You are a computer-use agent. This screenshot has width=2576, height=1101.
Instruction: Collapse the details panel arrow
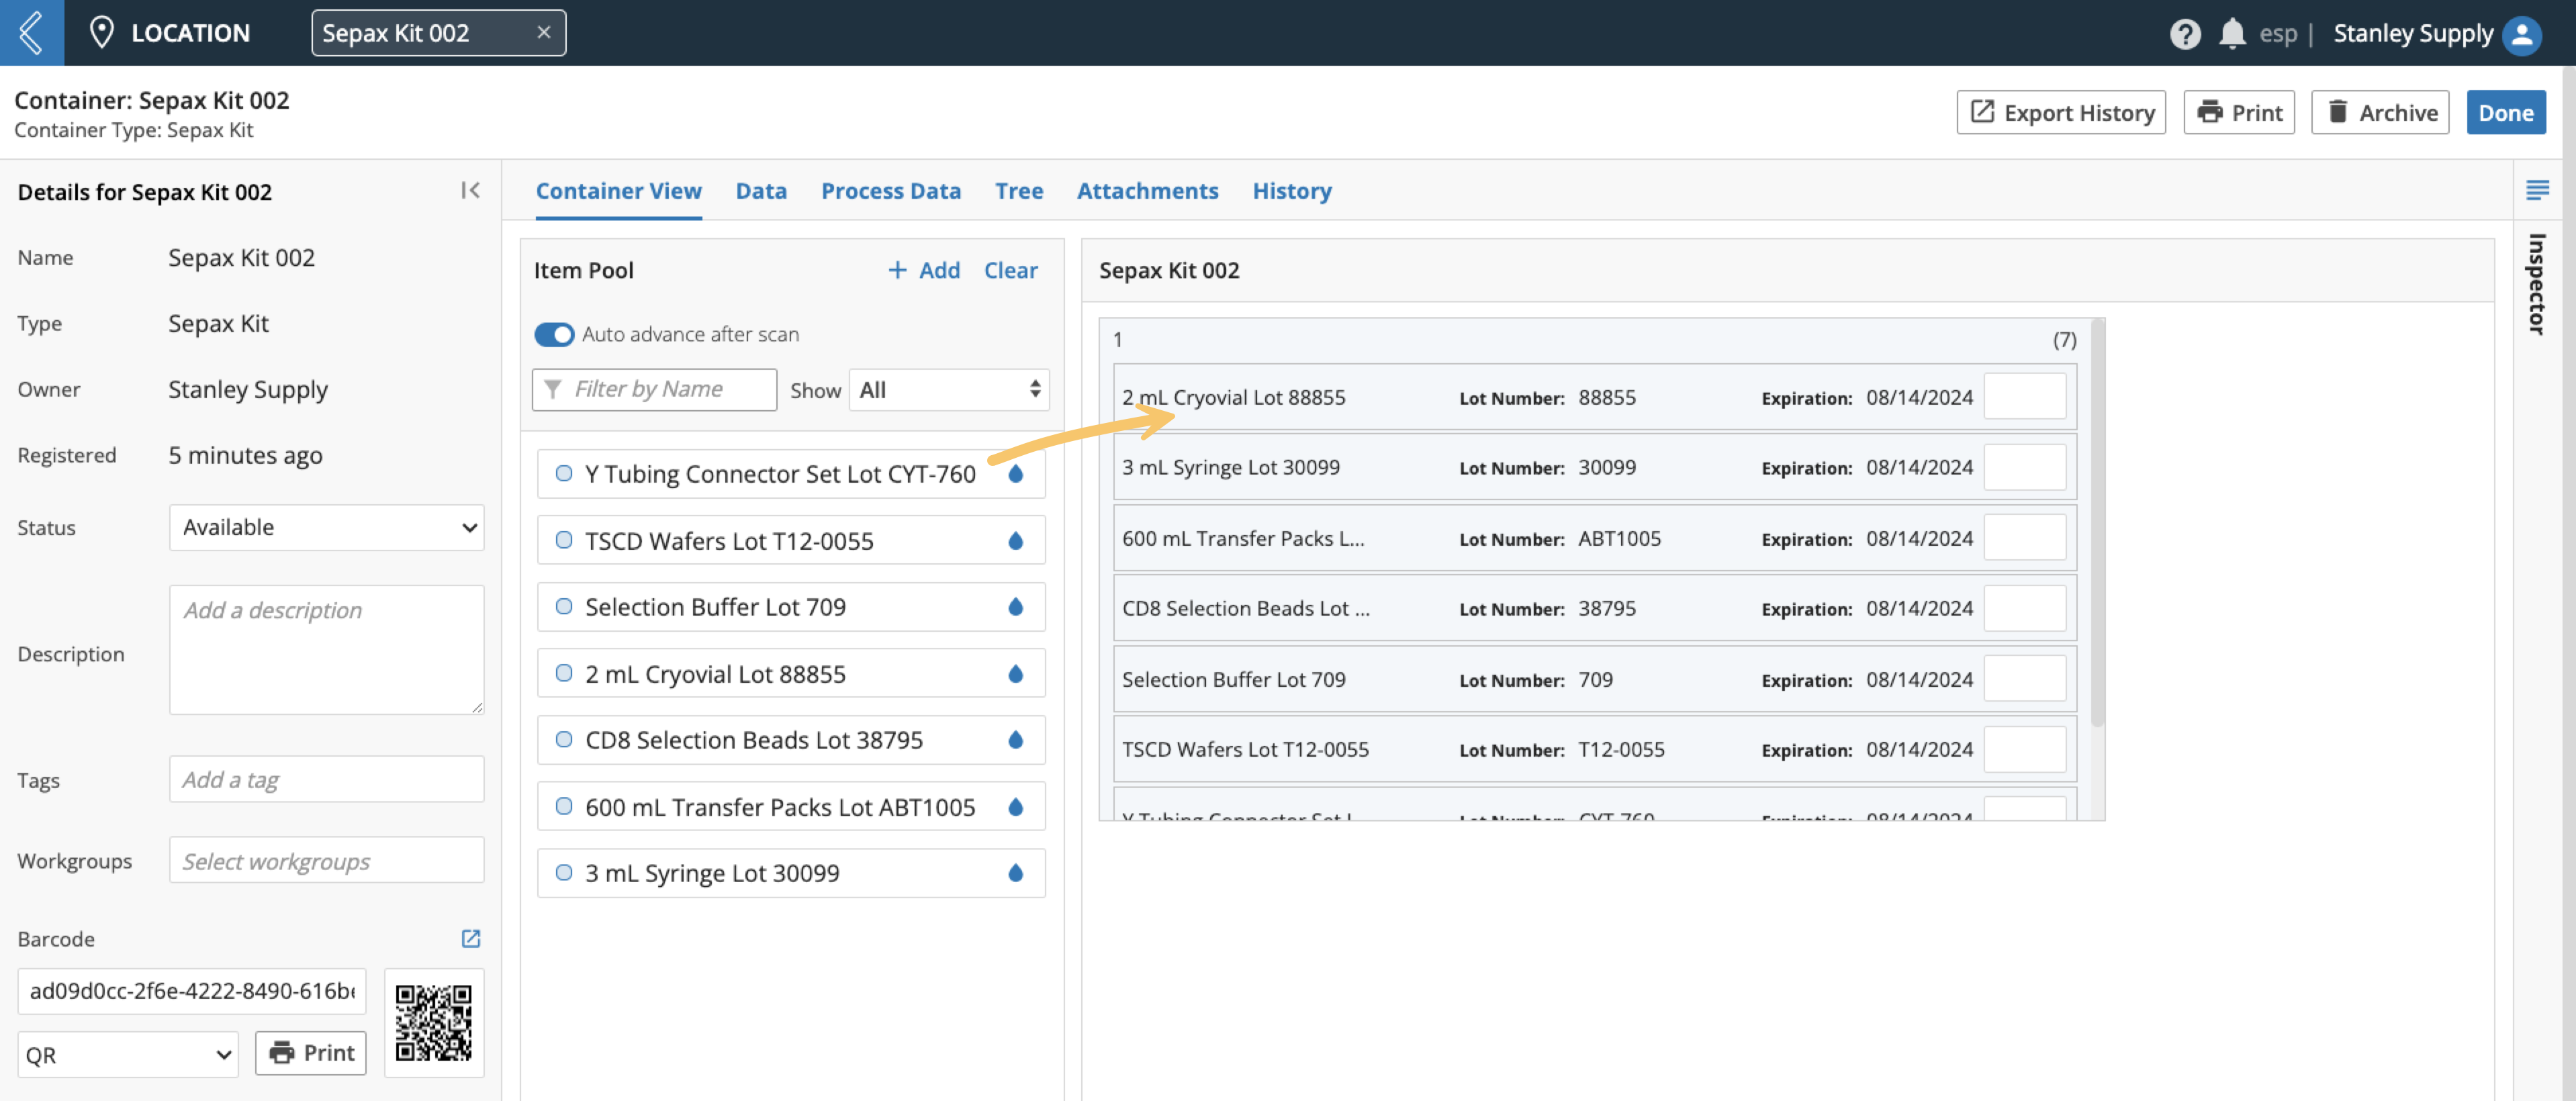(471, 190)
